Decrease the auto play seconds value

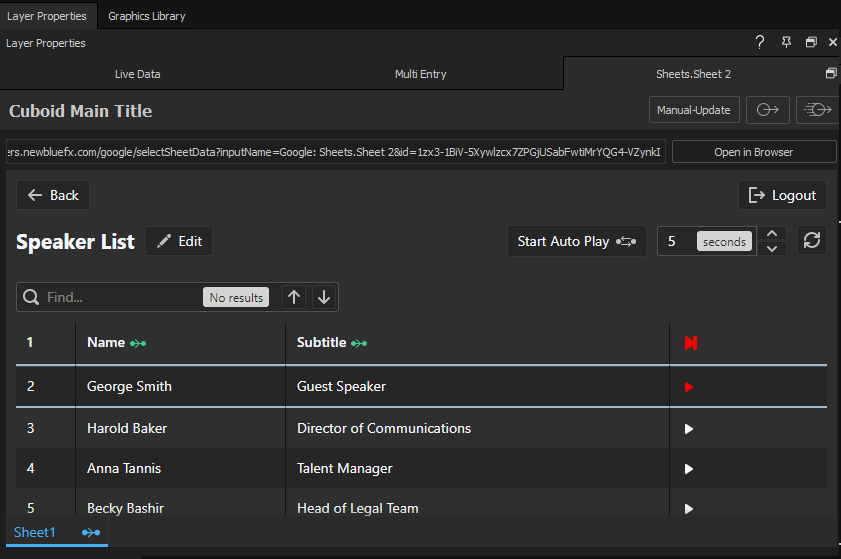[x=771, y=249]
